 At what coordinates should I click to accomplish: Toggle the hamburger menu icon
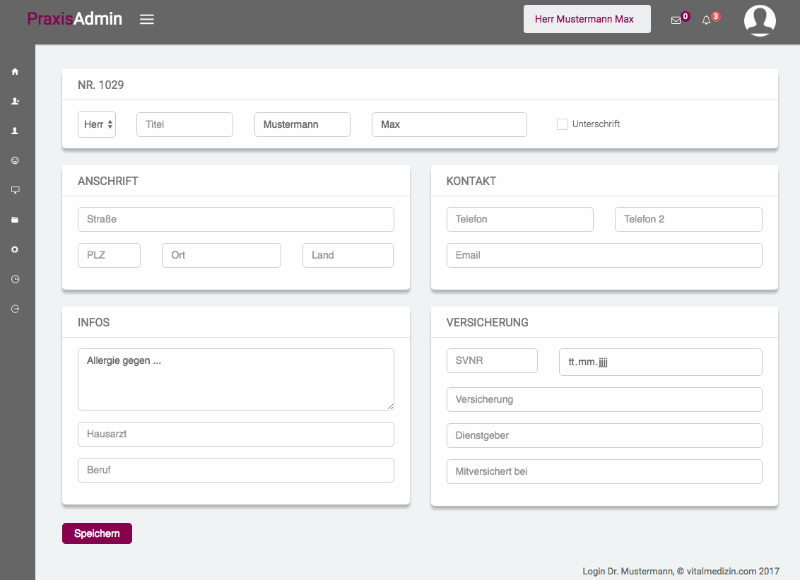coord(147,19)
